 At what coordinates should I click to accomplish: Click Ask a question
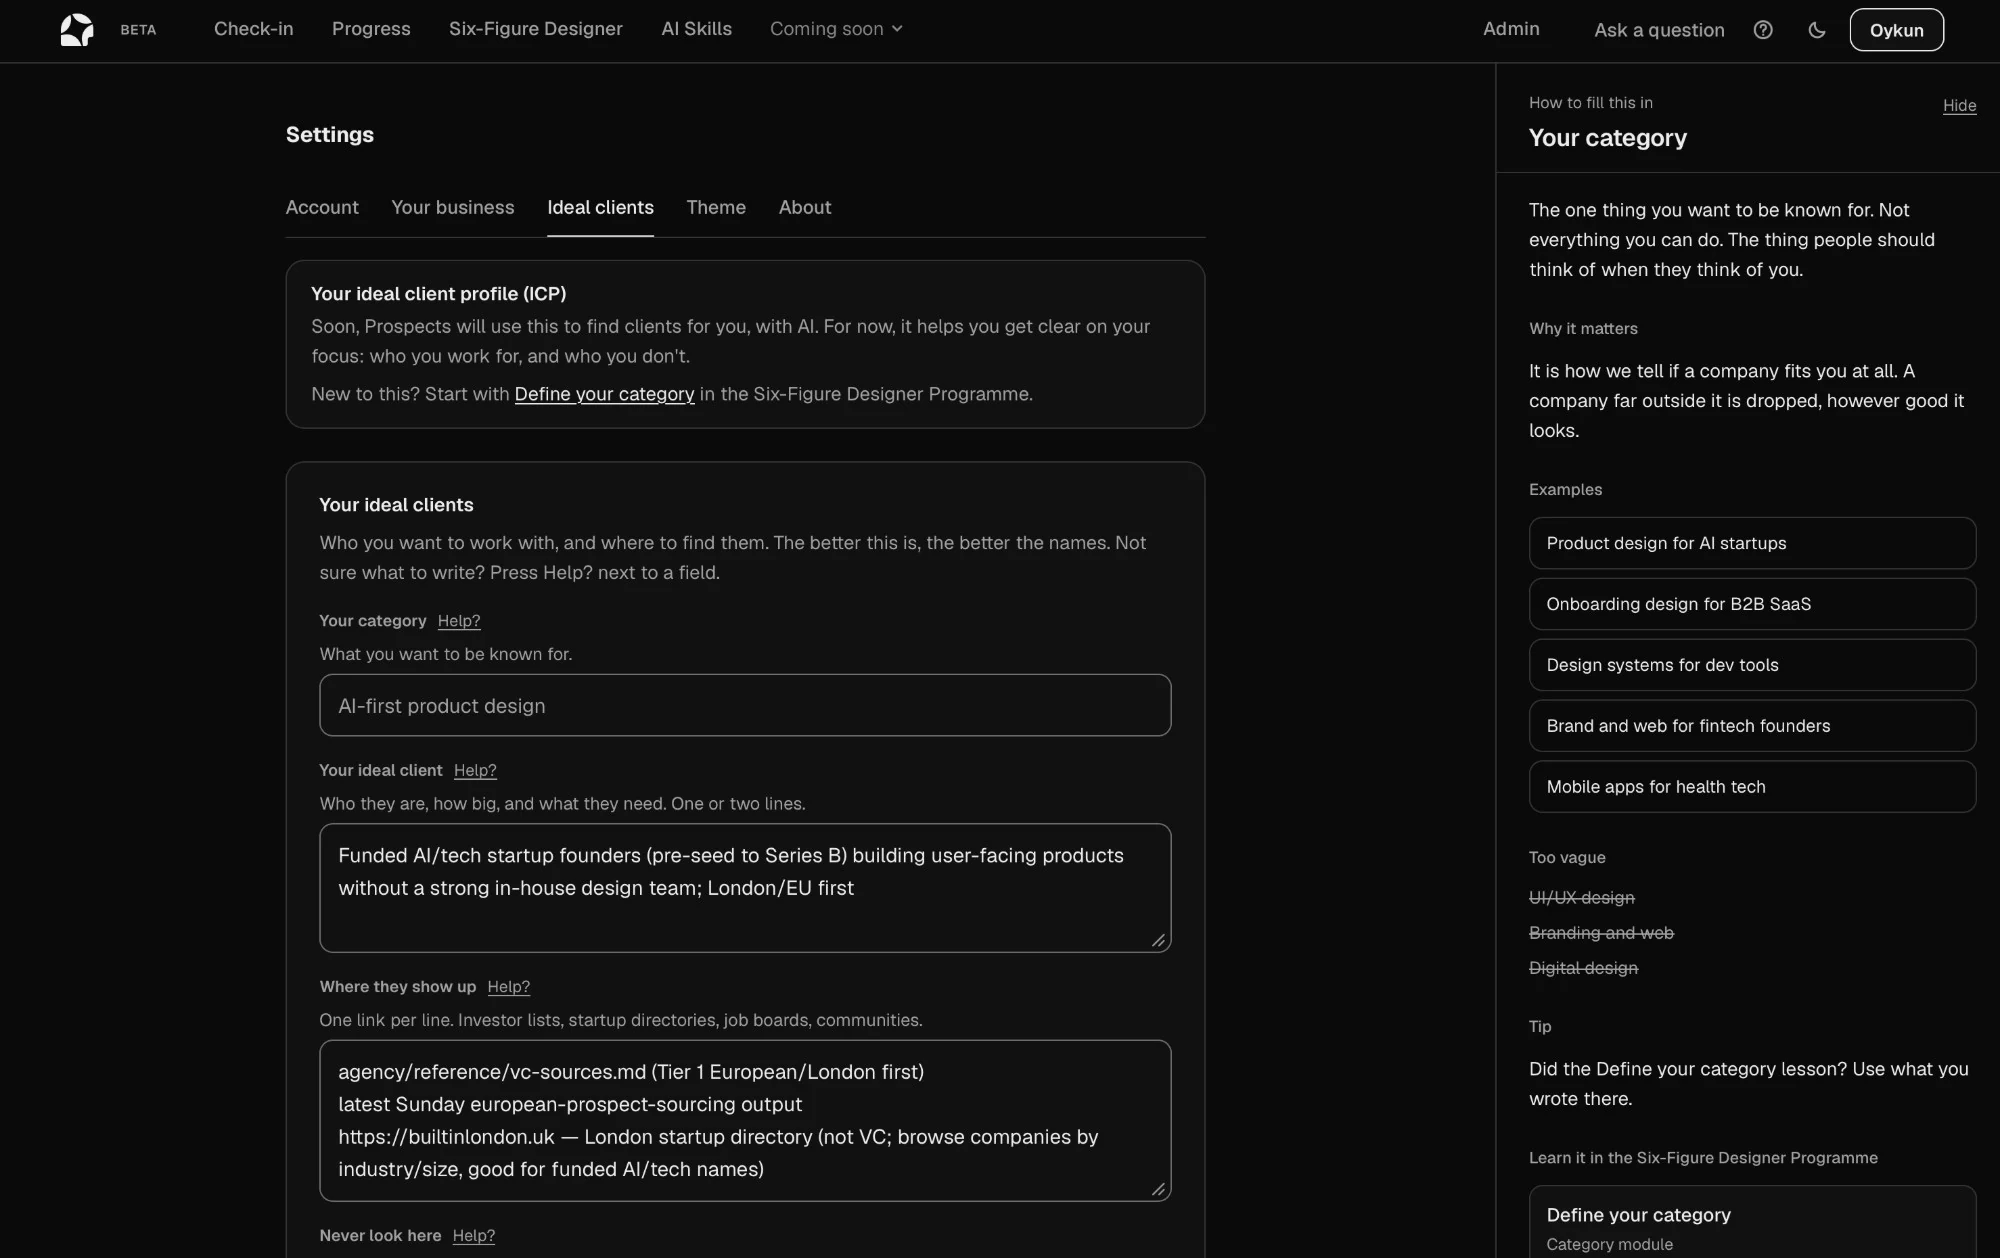[x=1659, y=30]
